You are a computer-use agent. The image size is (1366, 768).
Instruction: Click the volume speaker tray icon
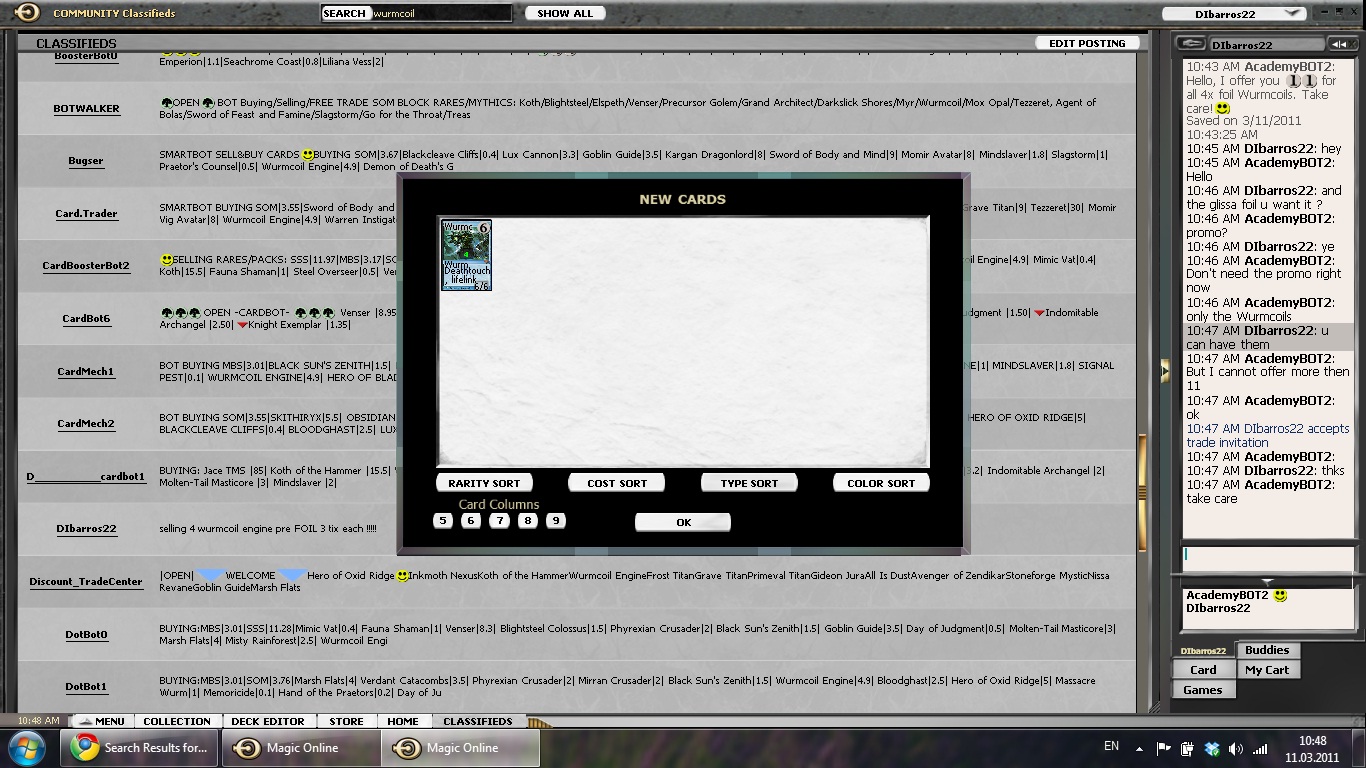[1236, 748]
